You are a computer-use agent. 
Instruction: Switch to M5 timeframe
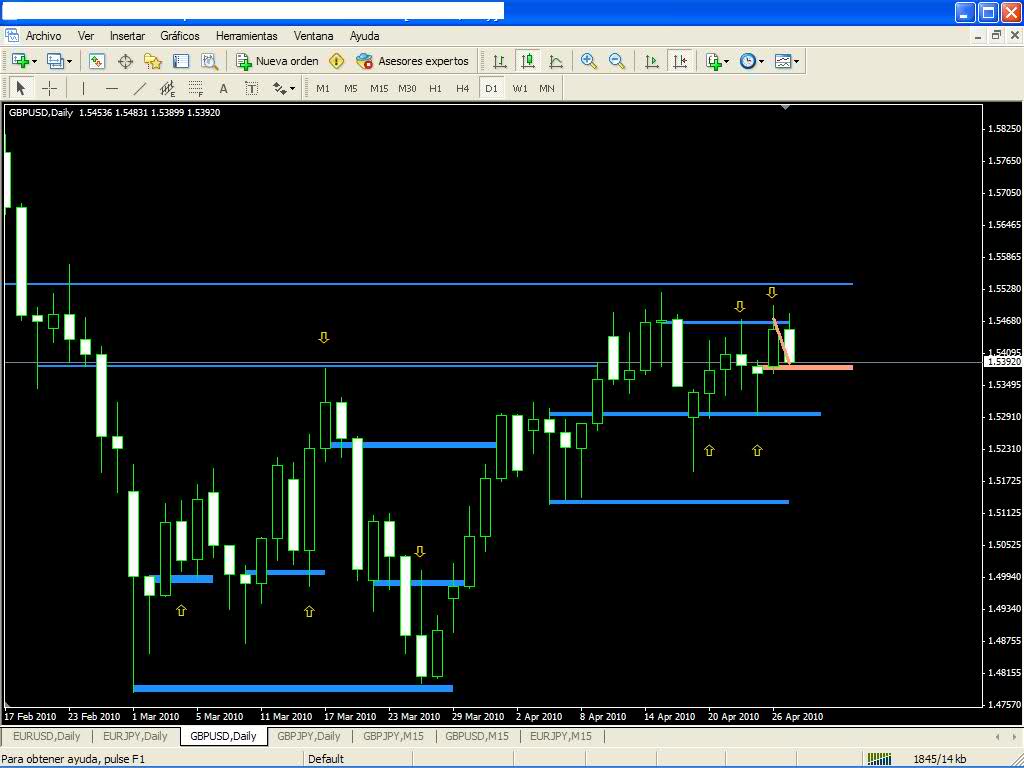click(351, 88)
